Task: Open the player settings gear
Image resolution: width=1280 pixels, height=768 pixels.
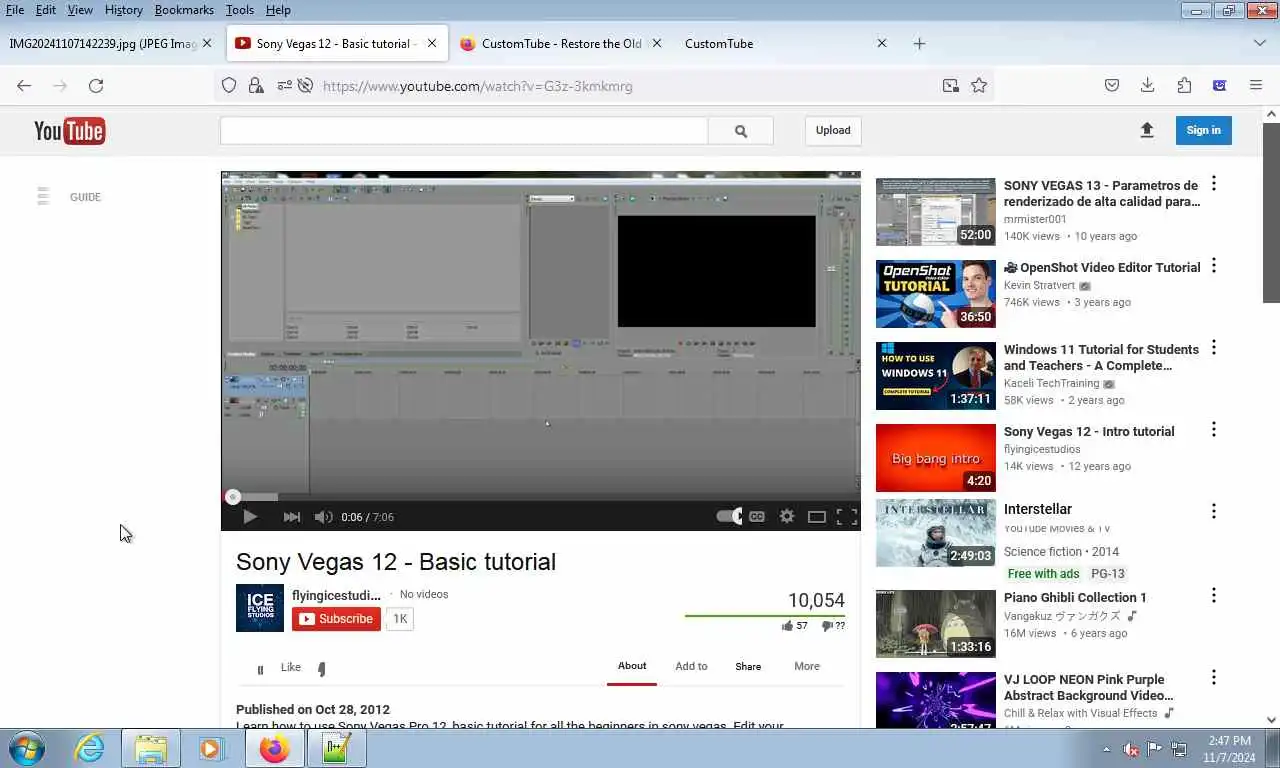Action: (x=787, y=517)
